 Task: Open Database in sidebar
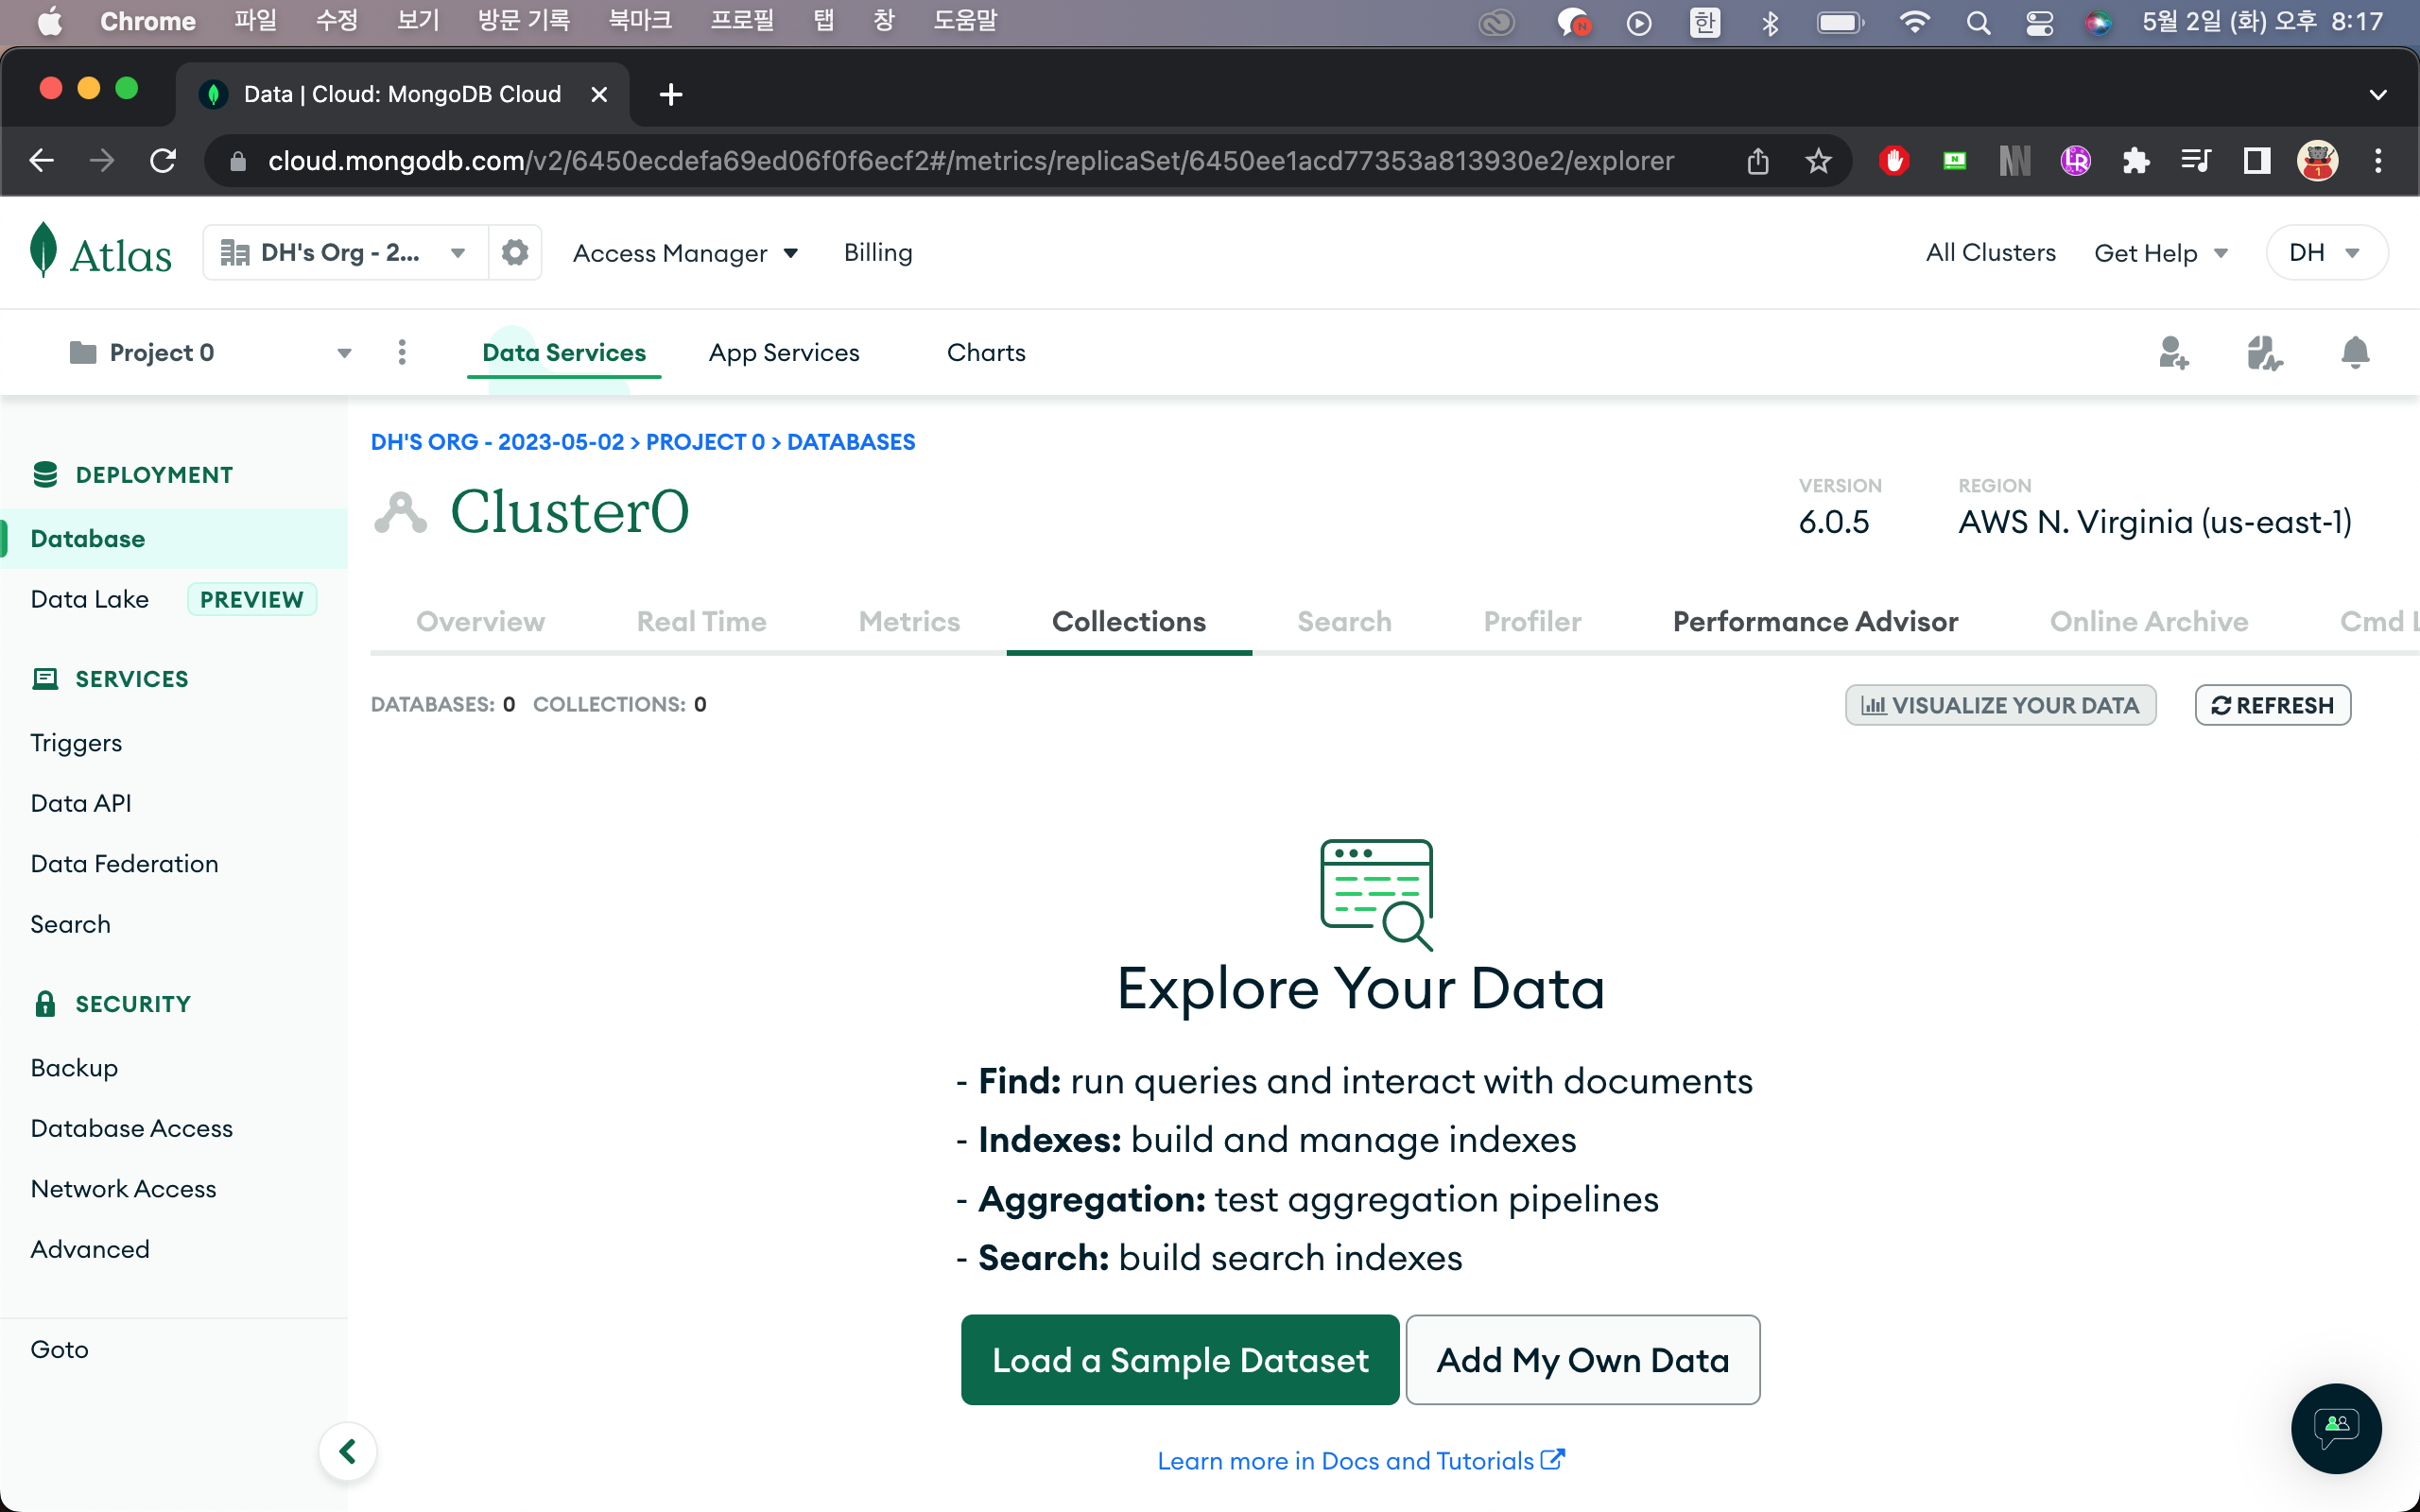click(x=174, y=538)
